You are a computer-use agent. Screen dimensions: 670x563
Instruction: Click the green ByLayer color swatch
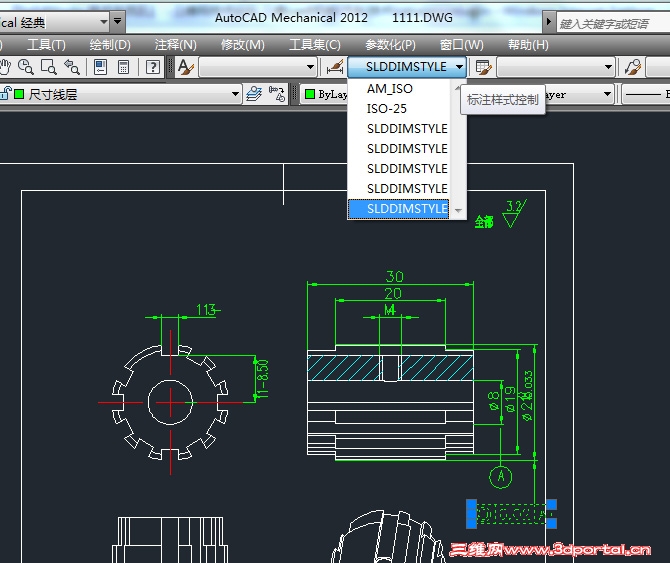(x=310, y=94)
